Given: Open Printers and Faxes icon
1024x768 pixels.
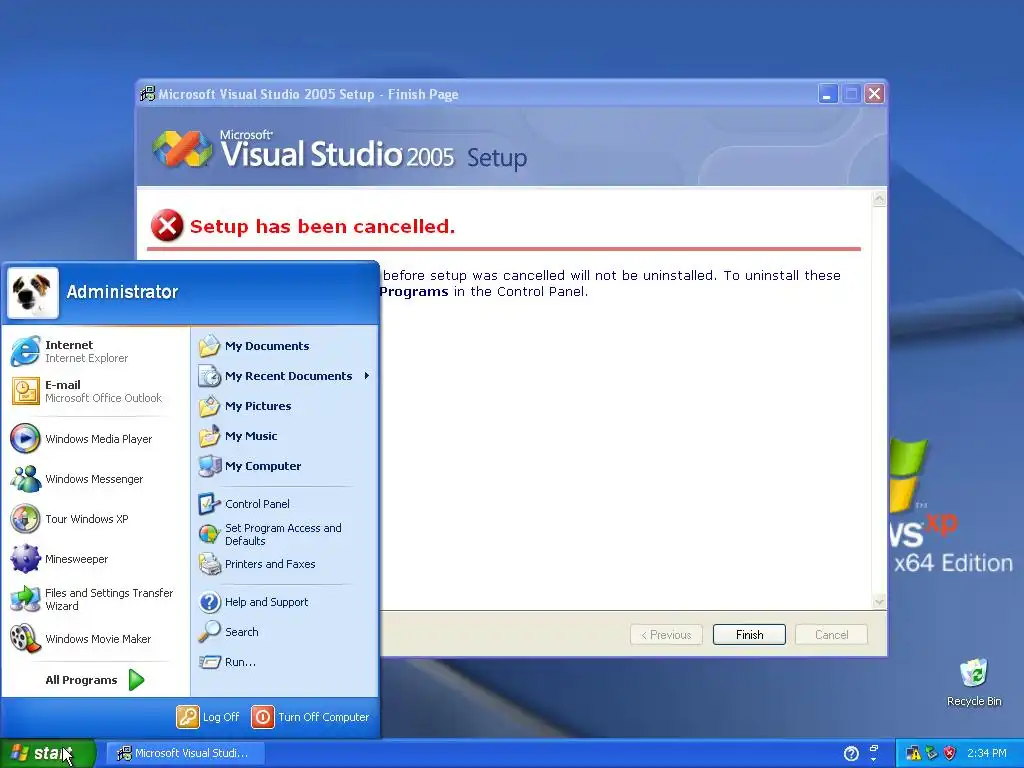Looking at the screenshot, I should click(x=210, y=564).
